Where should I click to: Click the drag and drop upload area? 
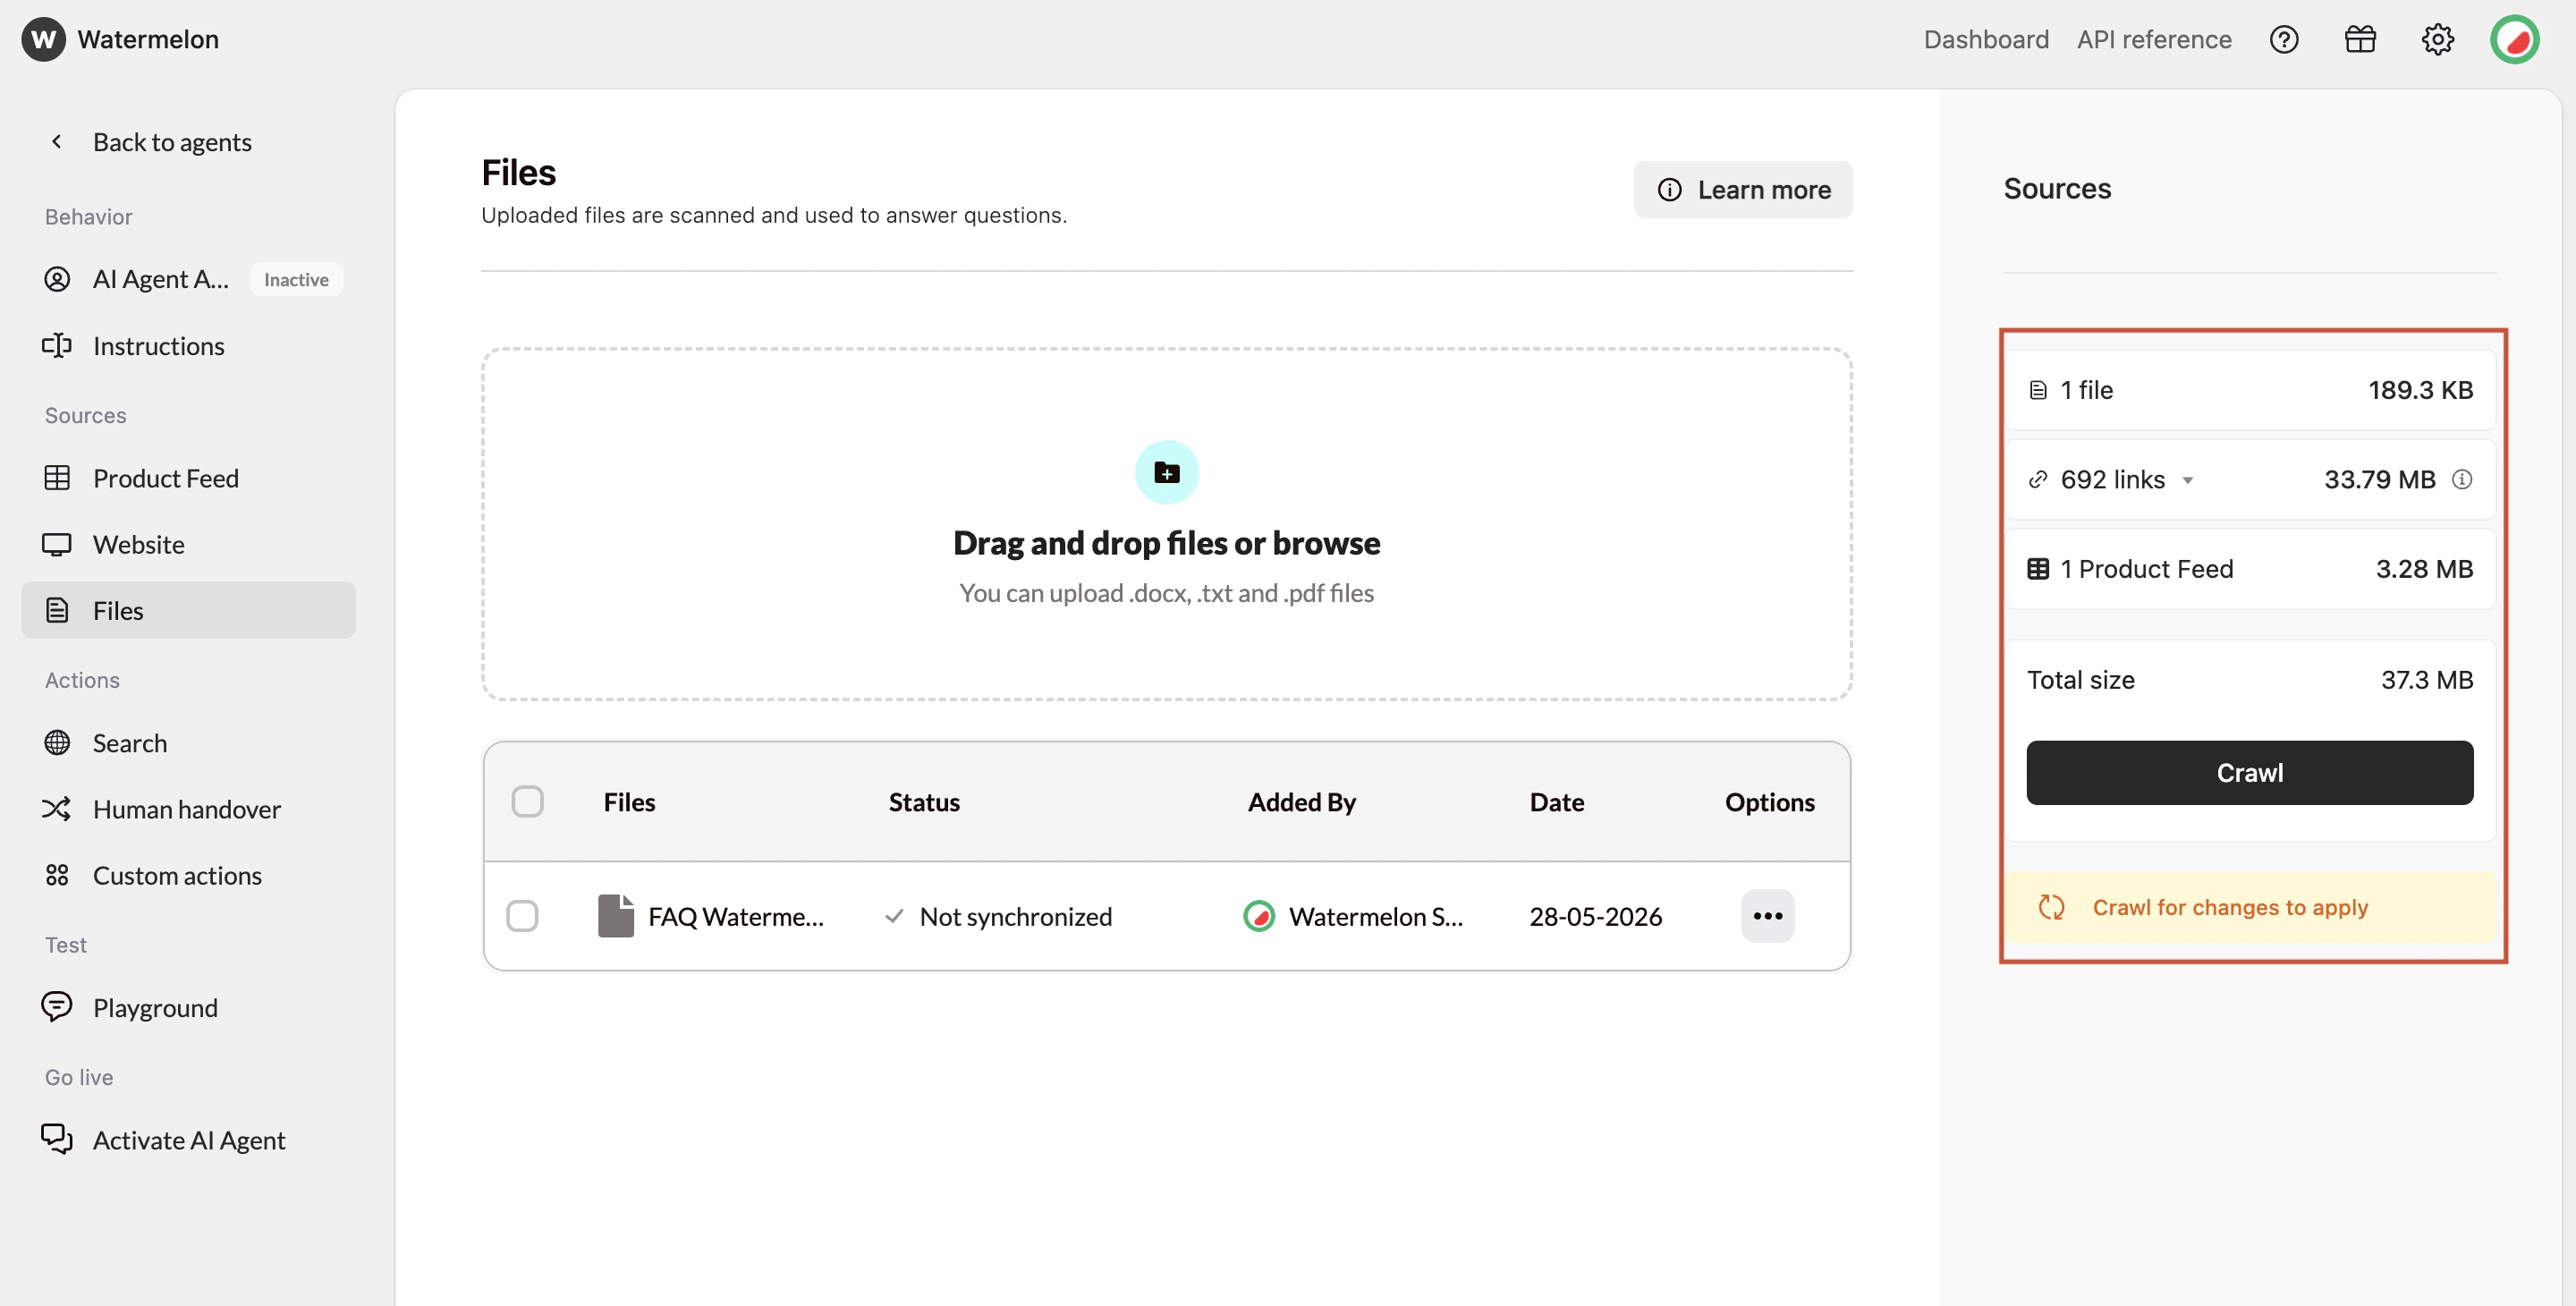pyautogui.click(x=1166, y=524)
